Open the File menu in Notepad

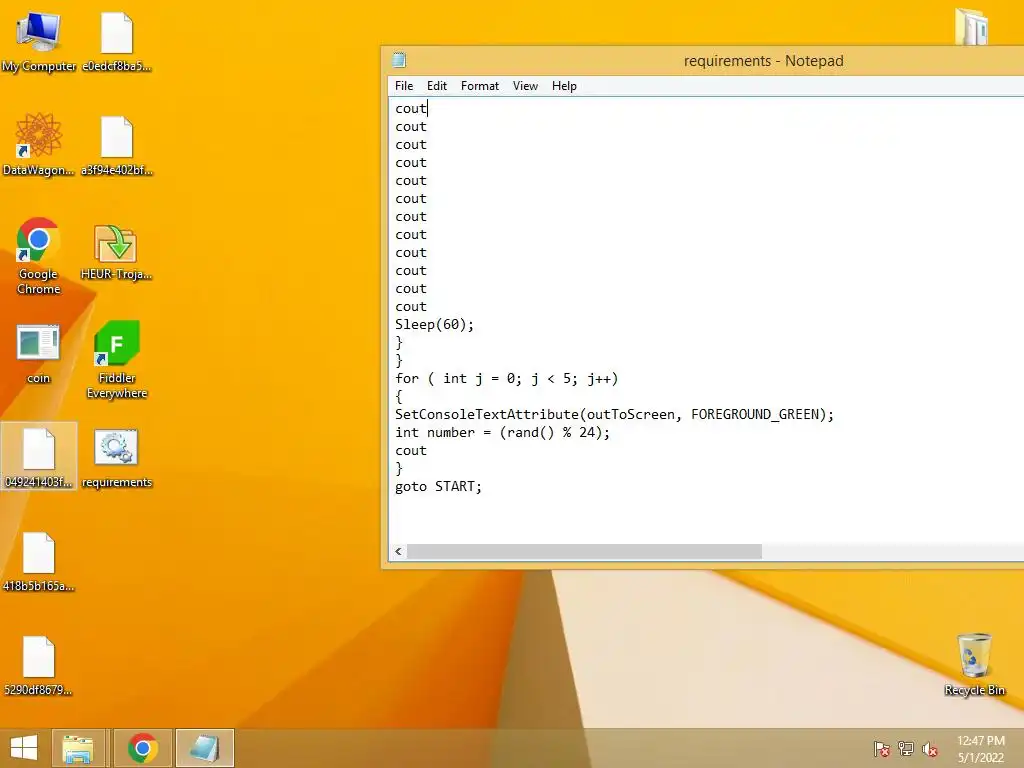404,86
